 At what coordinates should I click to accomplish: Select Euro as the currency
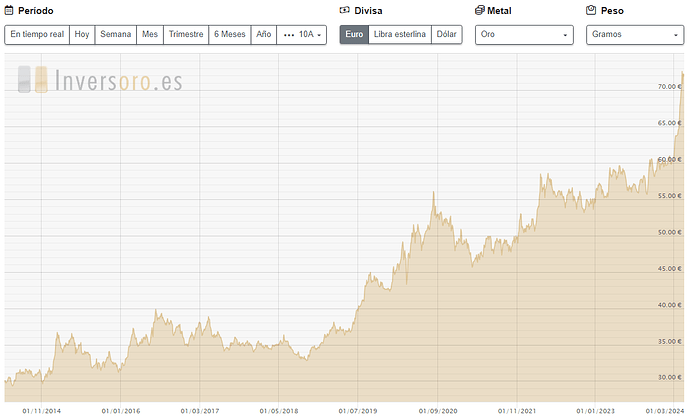(354, 34)
